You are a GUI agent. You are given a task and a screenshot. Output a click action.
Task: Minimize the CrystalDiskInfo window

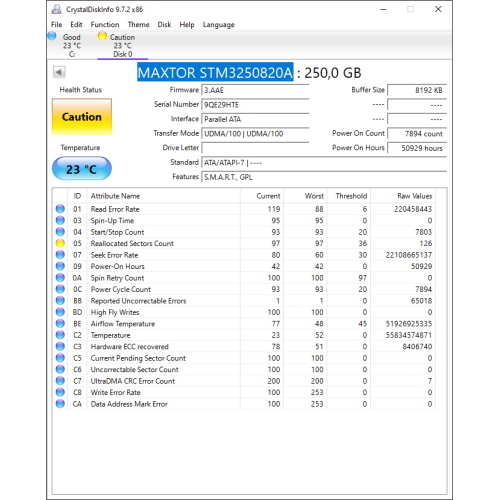pos(383,9)
